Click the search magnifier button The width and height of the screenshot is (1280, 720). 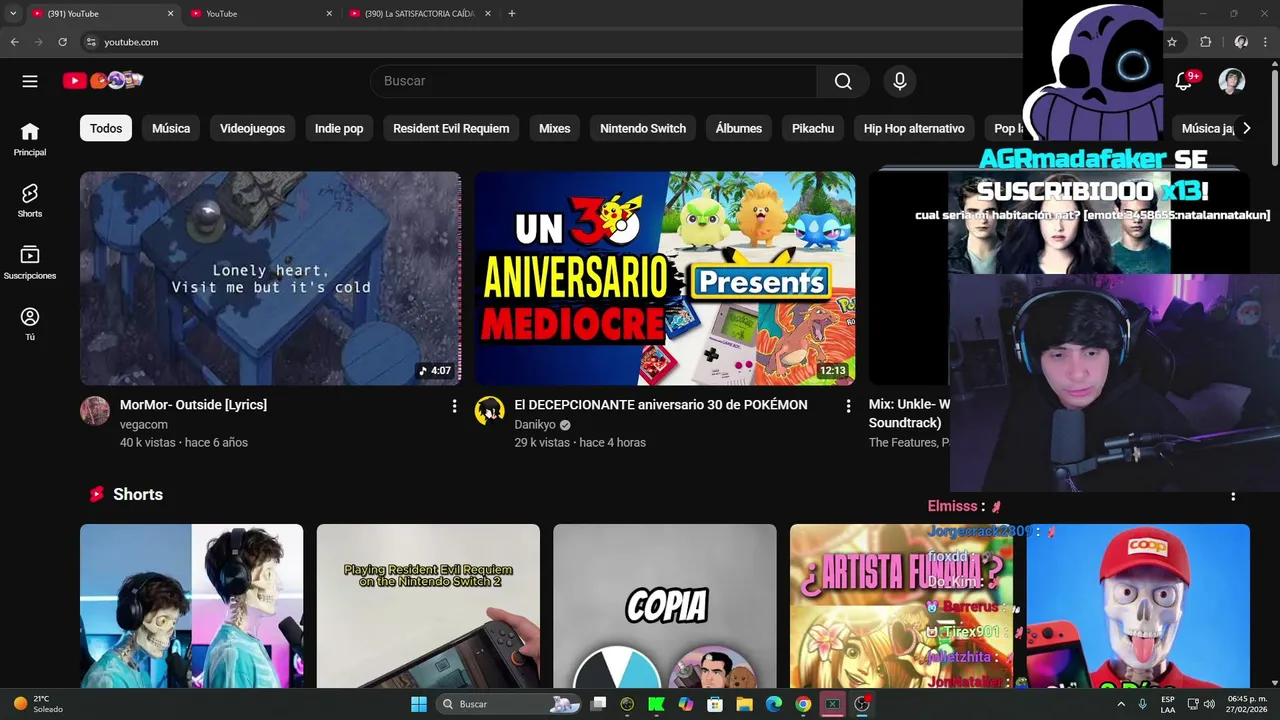(843, 81)
